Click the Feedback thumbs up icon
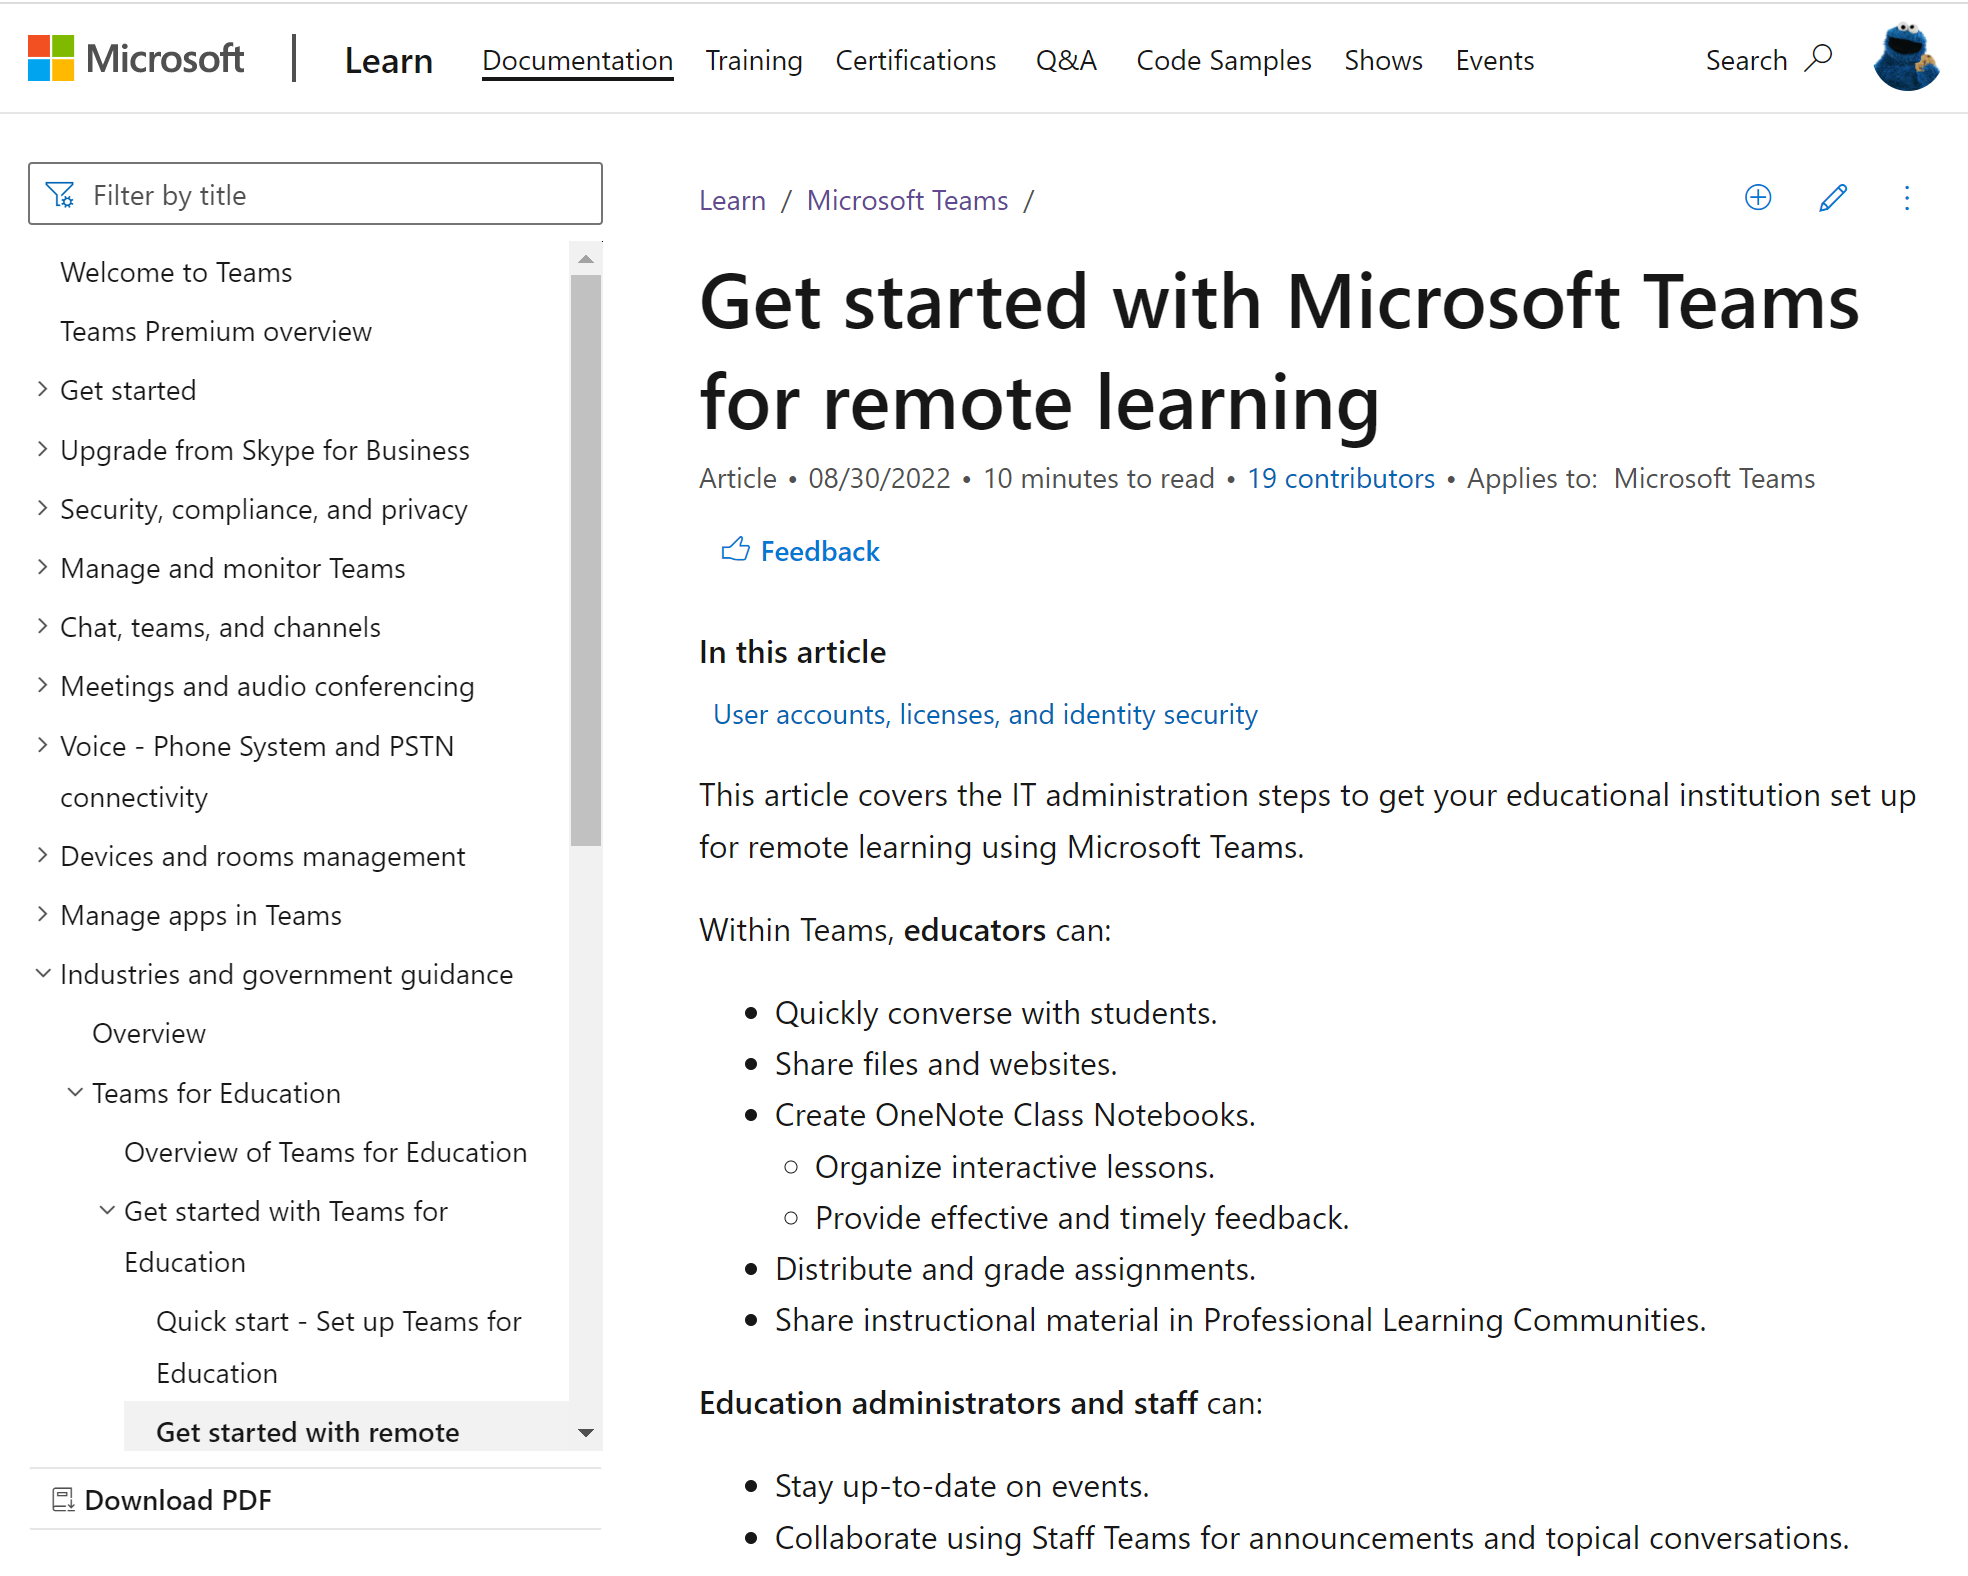This screenshot has width=1968, height=1576. [x=735, y=552]
